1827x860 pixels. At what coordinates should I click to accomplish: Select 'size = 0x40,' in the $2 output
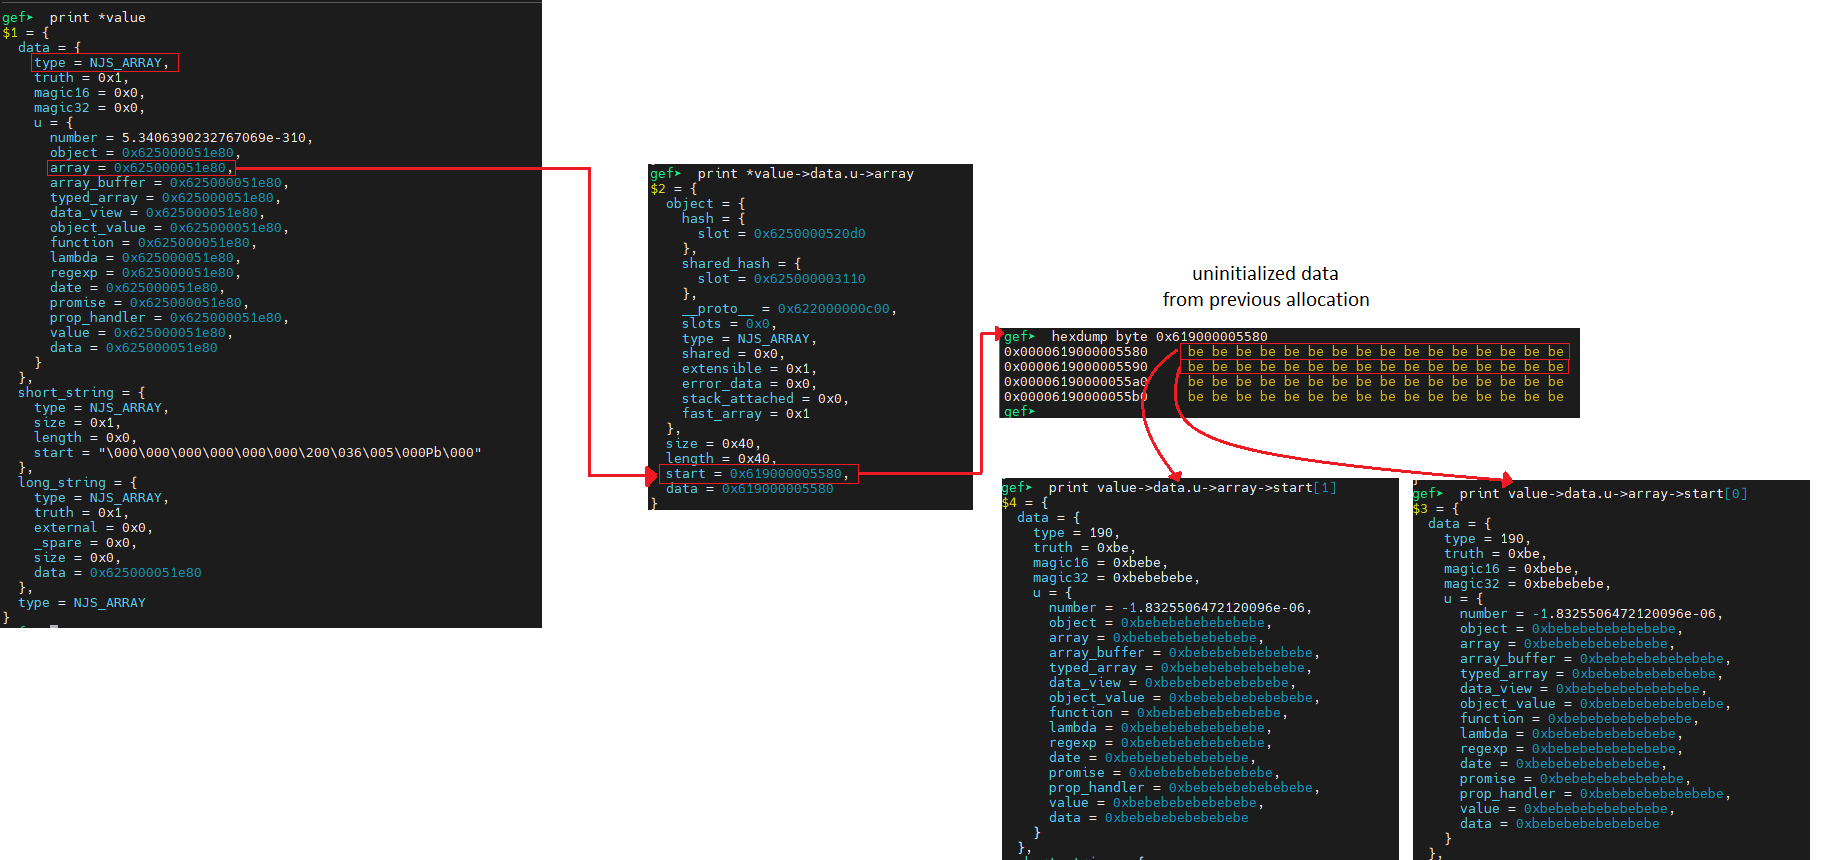click(713, 443)
